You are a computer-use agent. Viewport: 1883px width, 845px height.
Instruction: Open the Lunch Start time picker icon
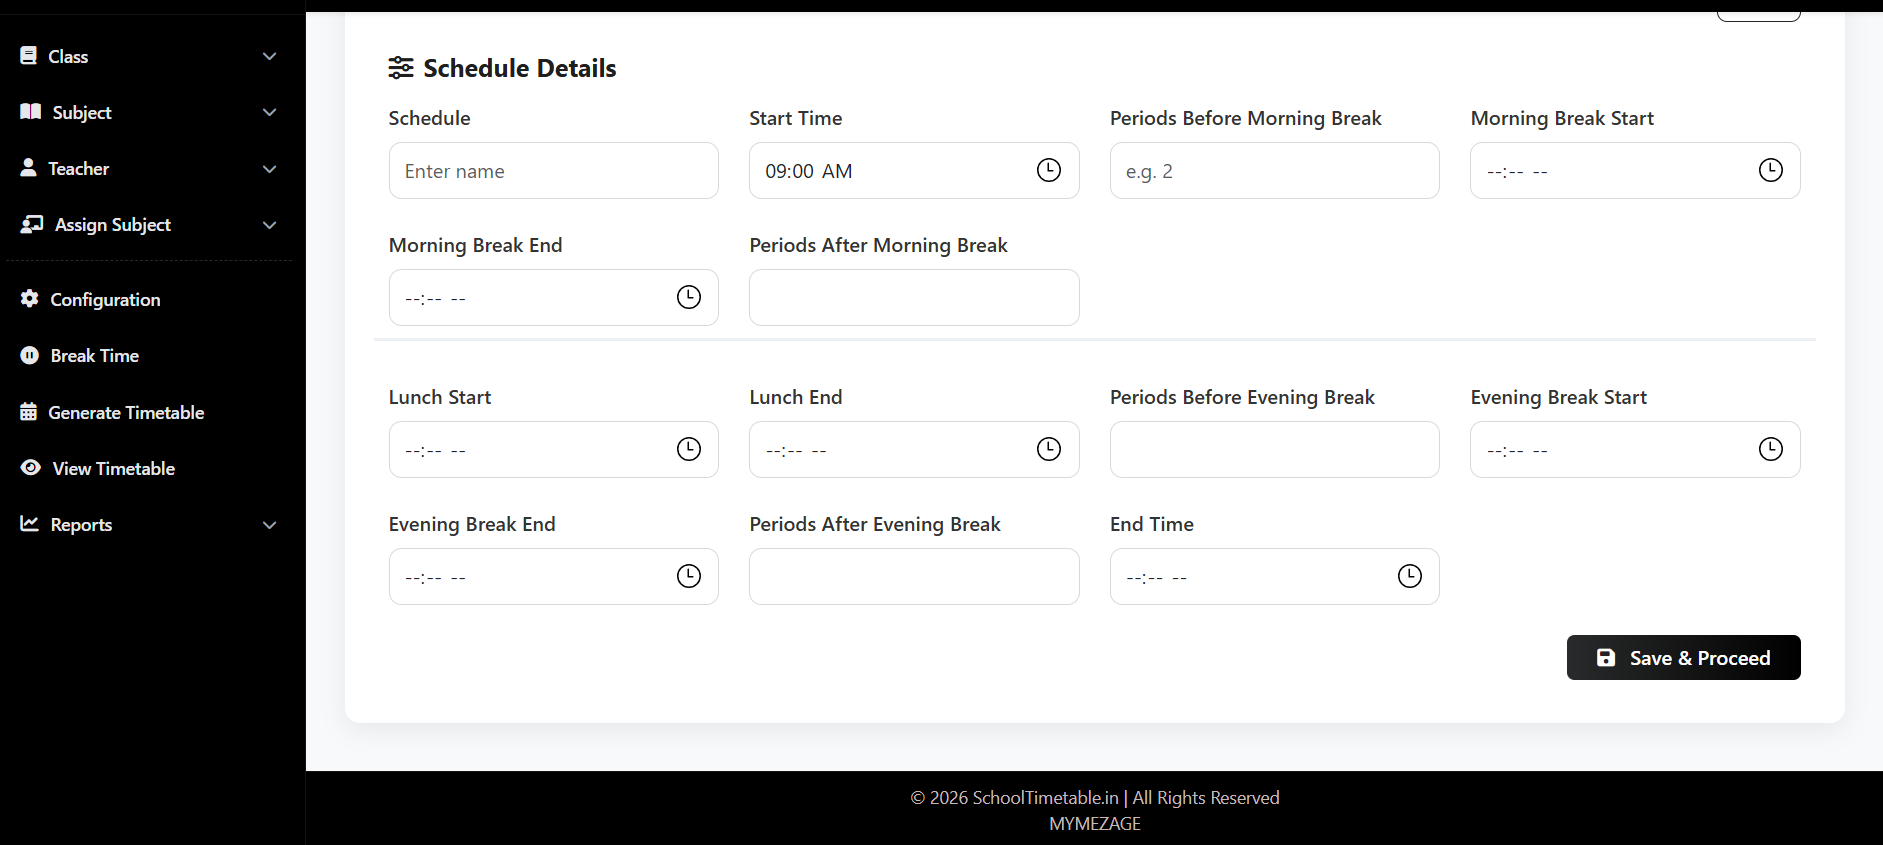(x=688, y=449)
